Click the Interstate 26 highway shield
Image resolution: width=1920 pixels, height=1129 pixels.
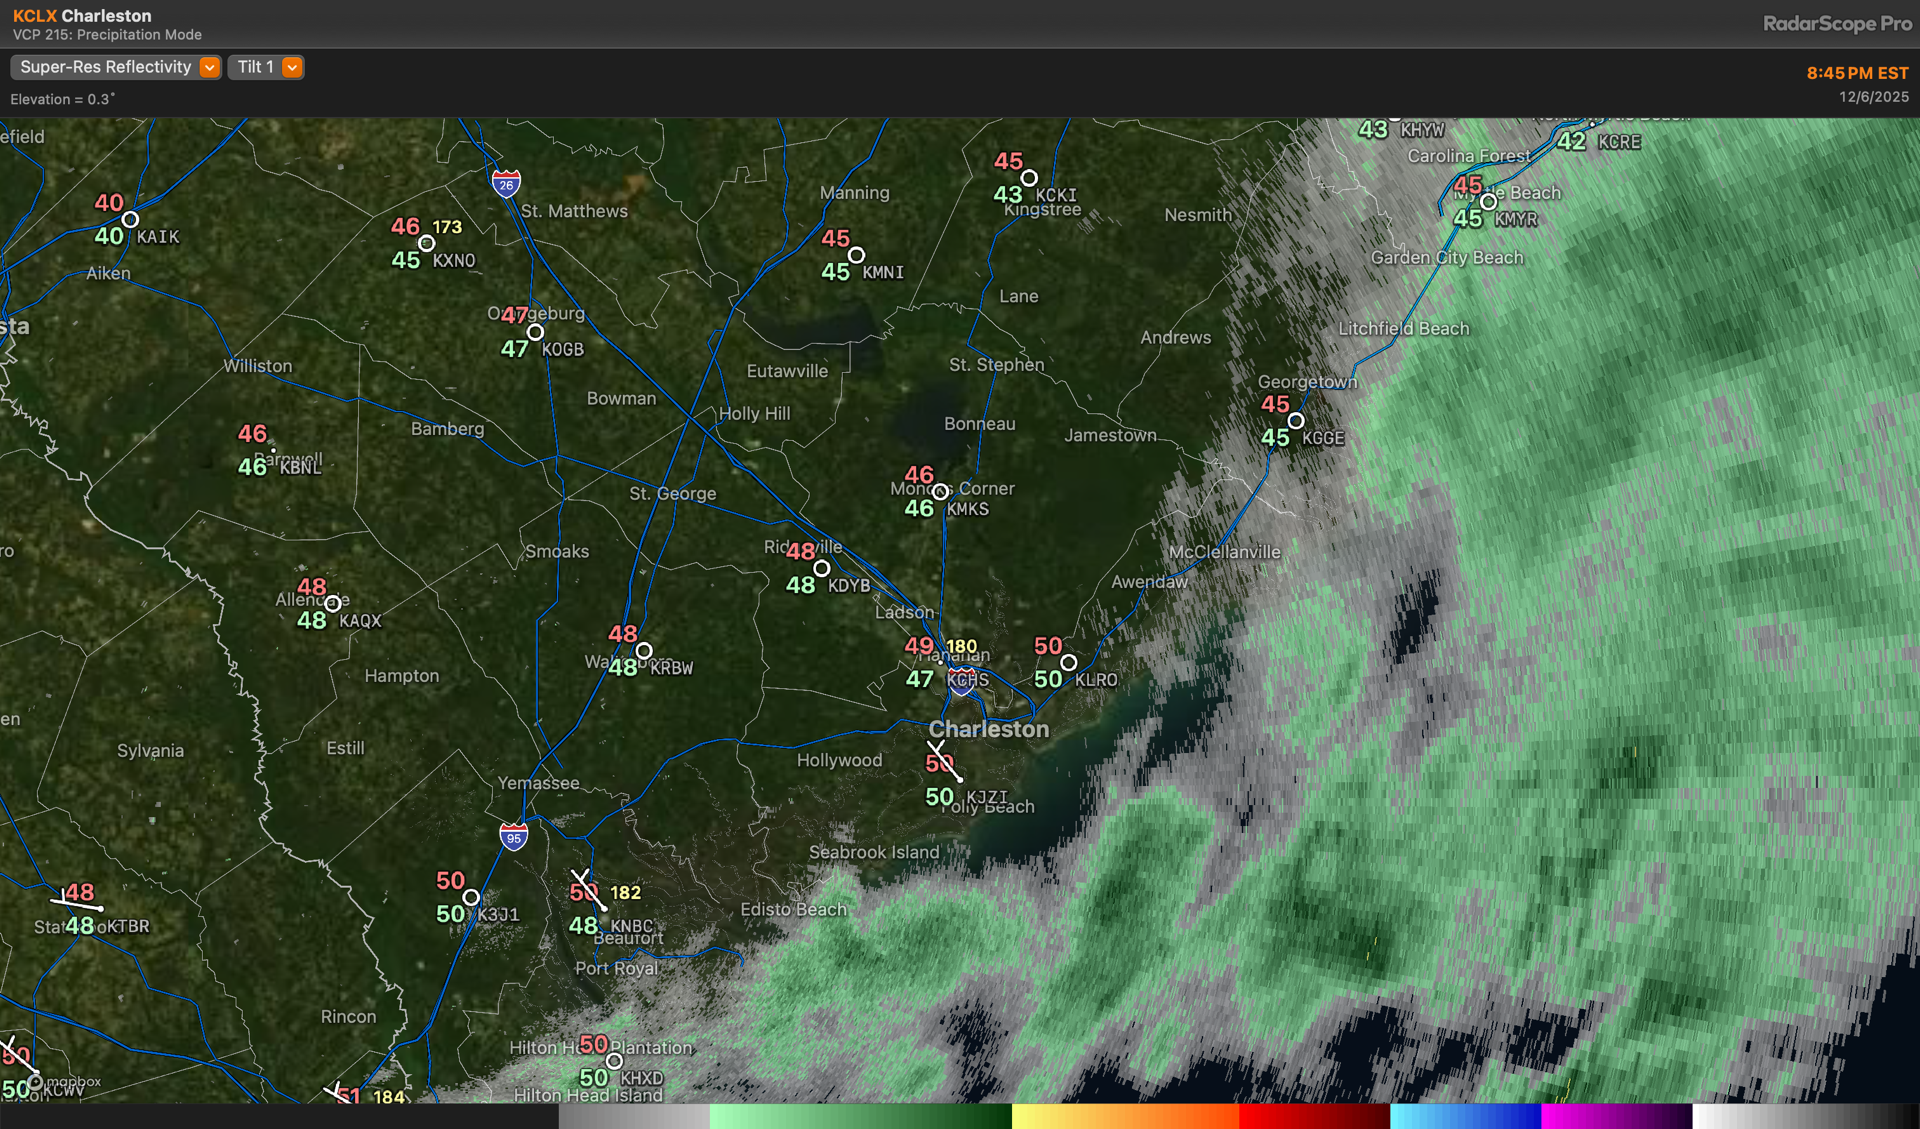(x=506, y=183)
